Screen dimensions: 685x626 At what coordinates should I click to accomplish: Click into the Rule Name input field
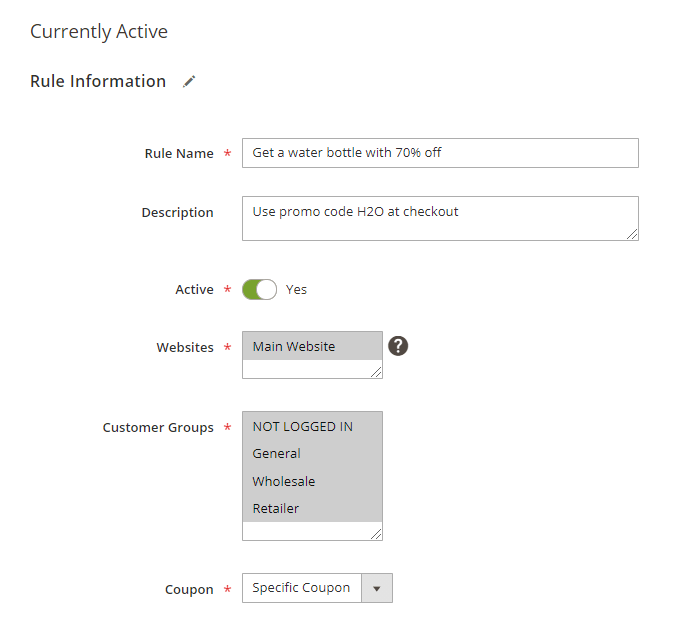click(x=440, y=153)
